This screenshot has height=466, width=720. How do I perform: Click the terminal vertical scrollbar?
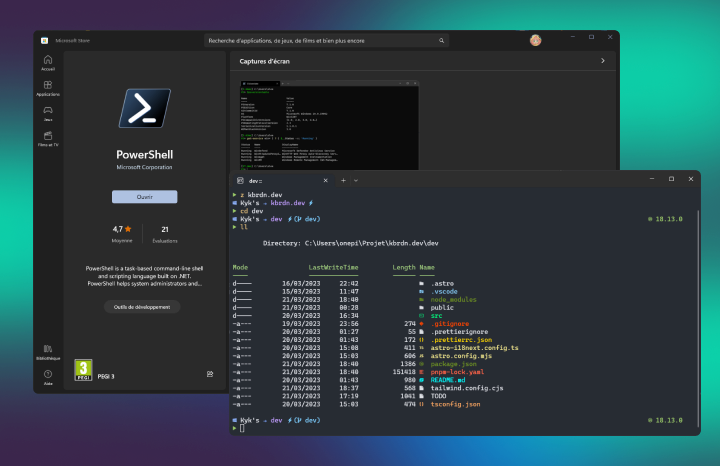tap(698, 319)
